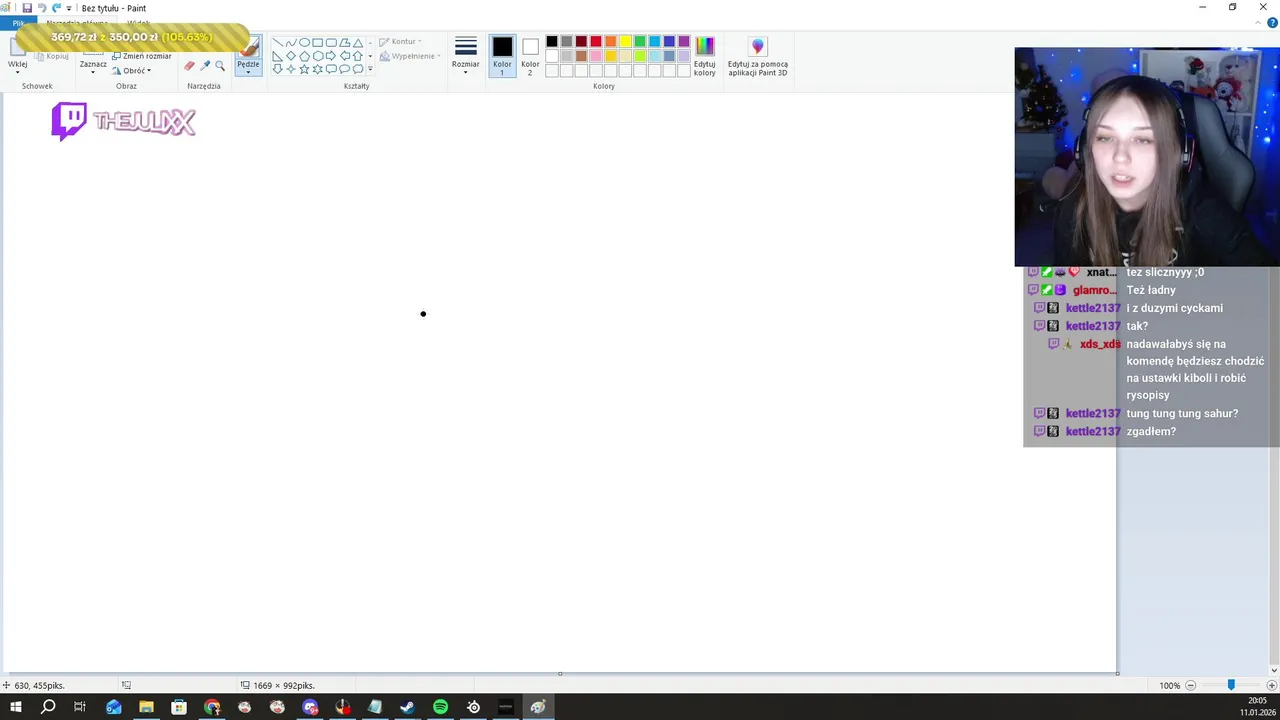This screenshot has width=1280, height=720.
Task: Pick the red color swatch
Action: [x=596, y=41]
